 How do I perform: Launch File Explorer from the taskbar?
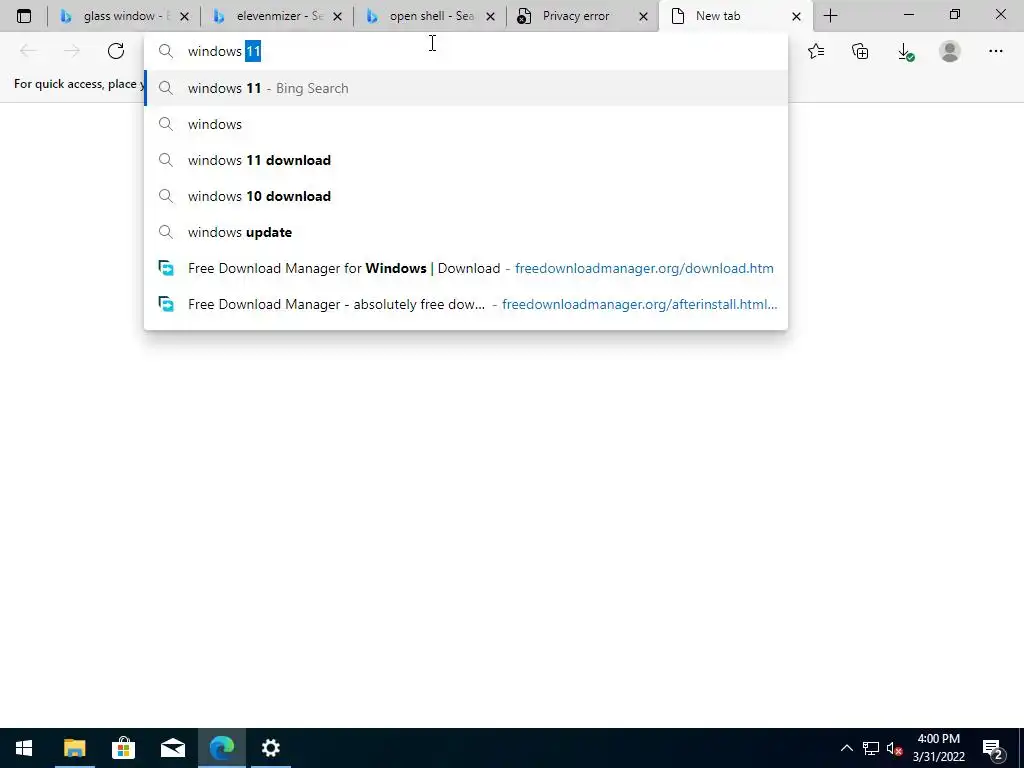(x=74, y=748)
